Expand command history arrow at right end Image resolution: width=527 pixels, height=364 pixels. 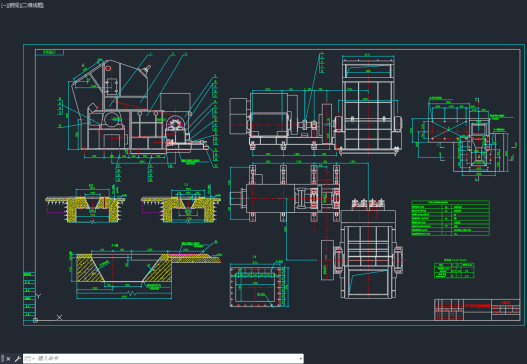tap(300, 359)
